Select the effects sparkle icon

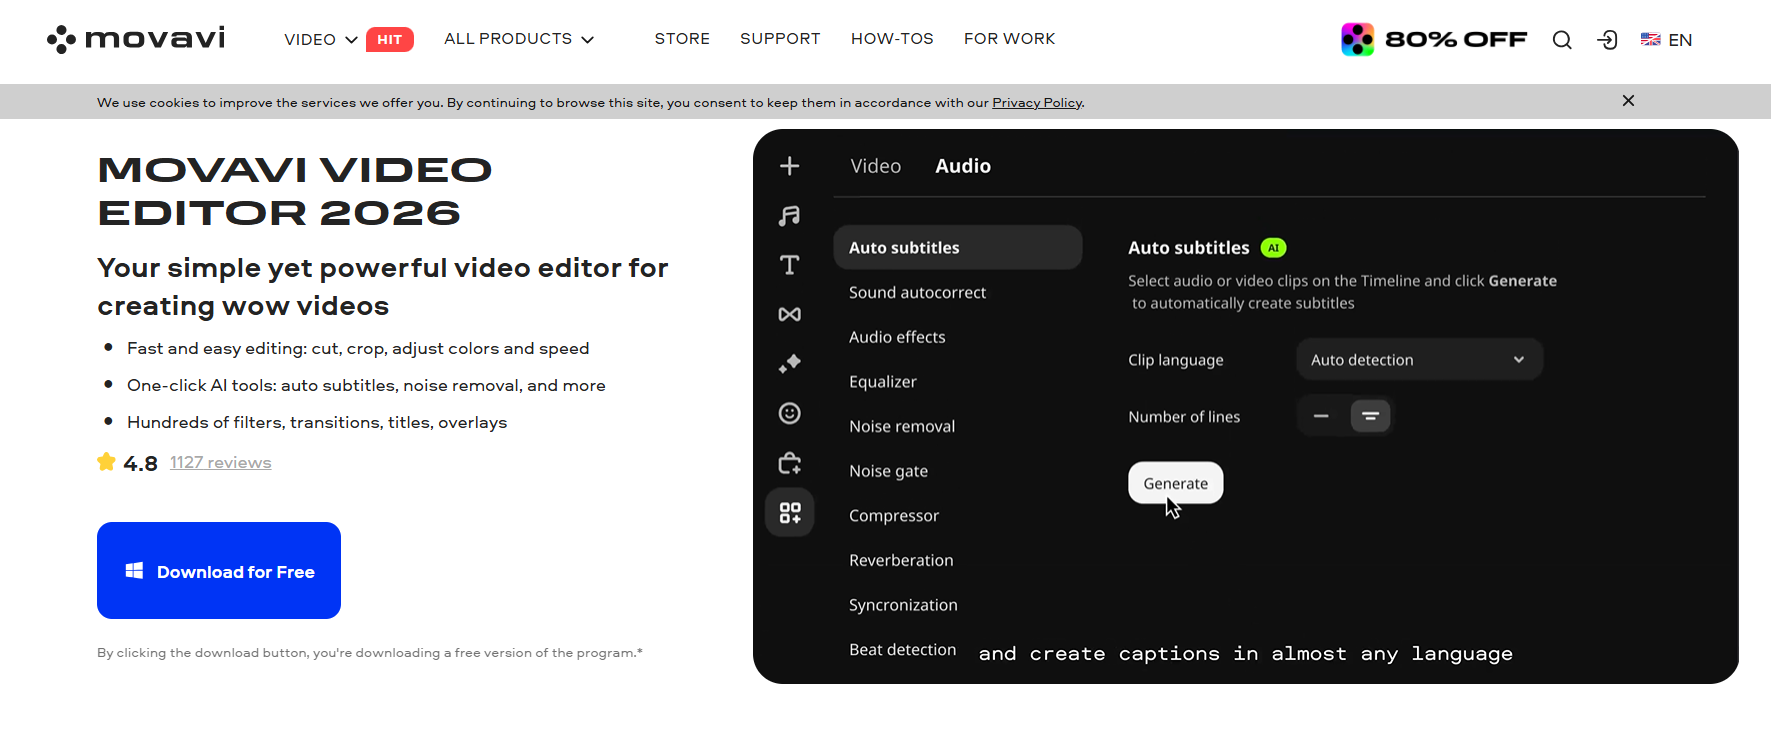point(789,363)
